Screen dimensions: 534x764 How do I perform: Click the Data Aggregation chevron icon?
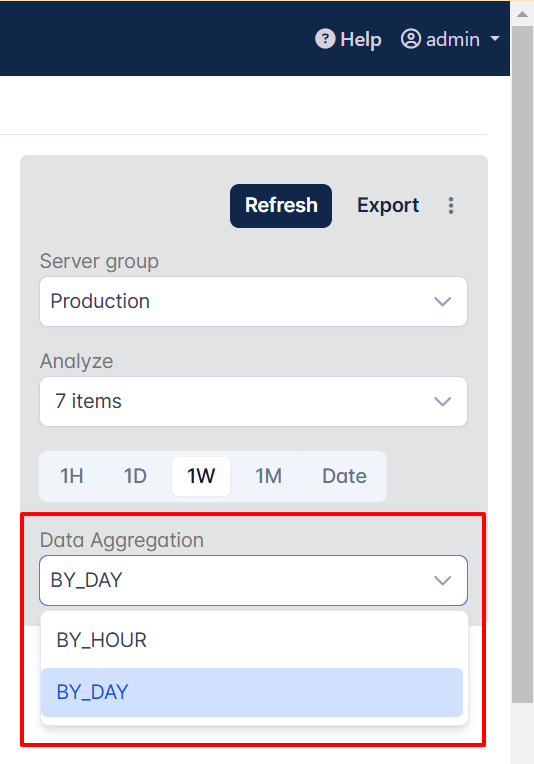tap(442, 580)
